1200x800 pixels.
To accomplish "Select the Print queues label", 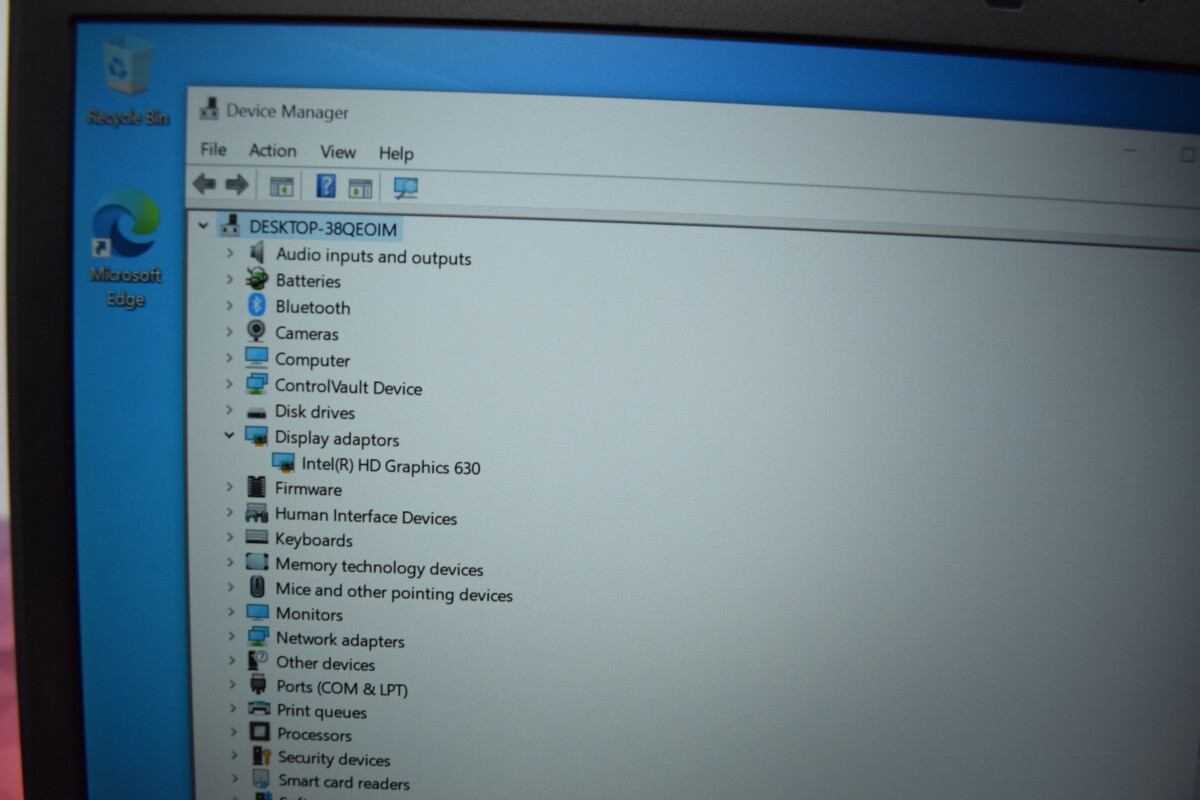I will (x=322, y=712).
